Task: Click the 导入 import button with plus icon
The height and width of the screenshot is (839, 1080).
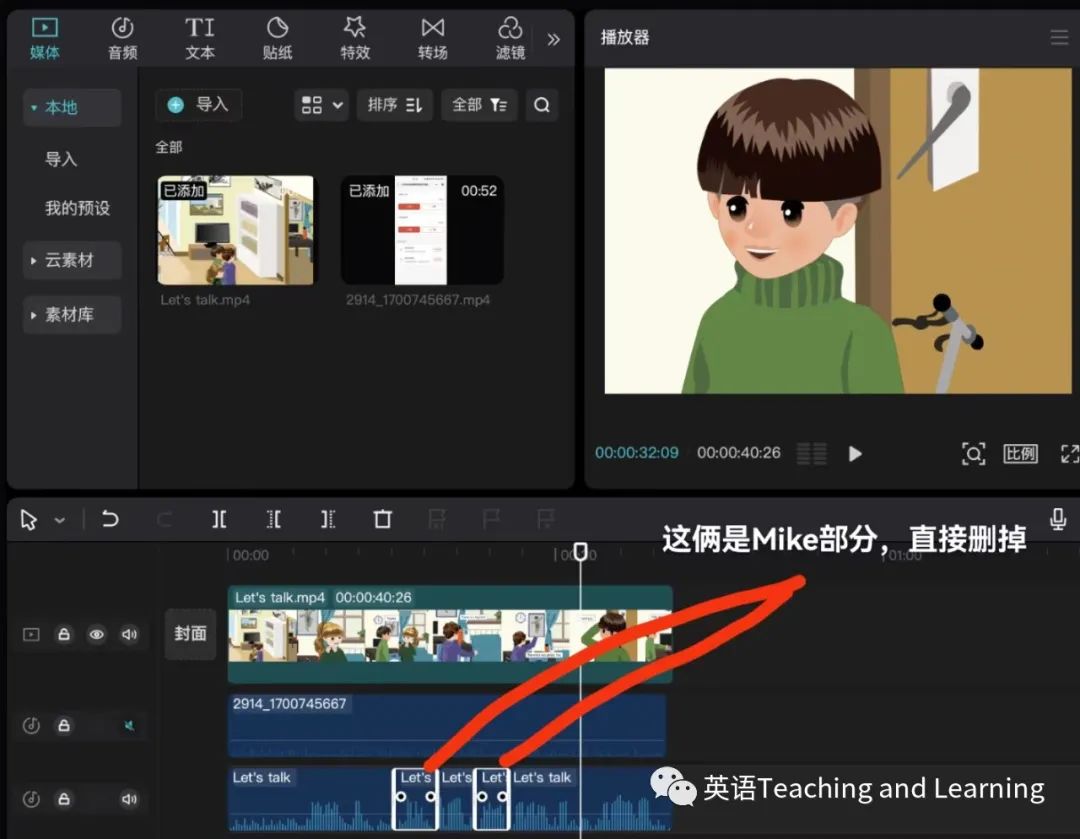Action: click(x=198, y=105)
